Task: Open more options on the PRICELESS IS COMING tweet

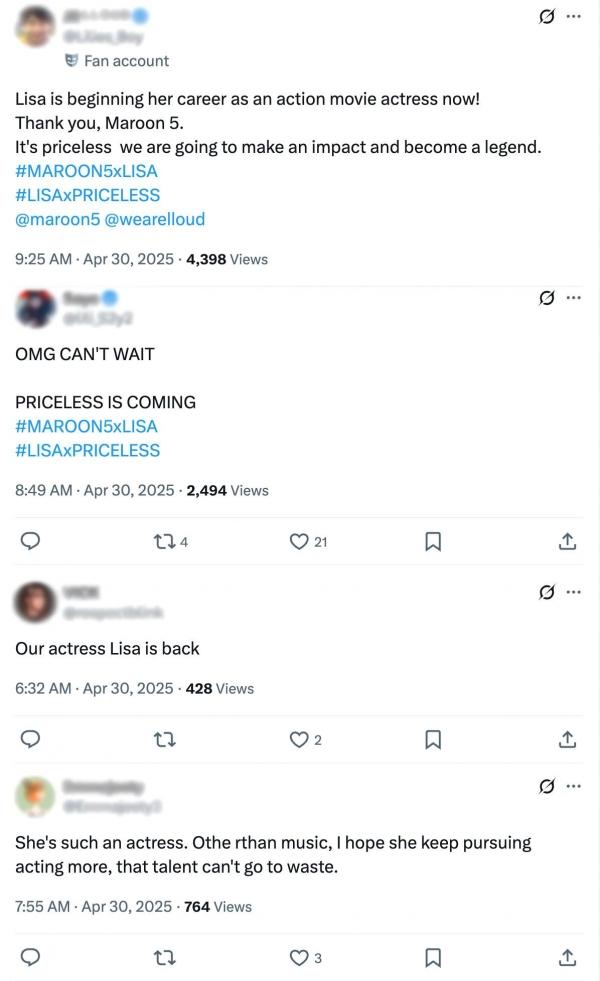Action: 573,295
